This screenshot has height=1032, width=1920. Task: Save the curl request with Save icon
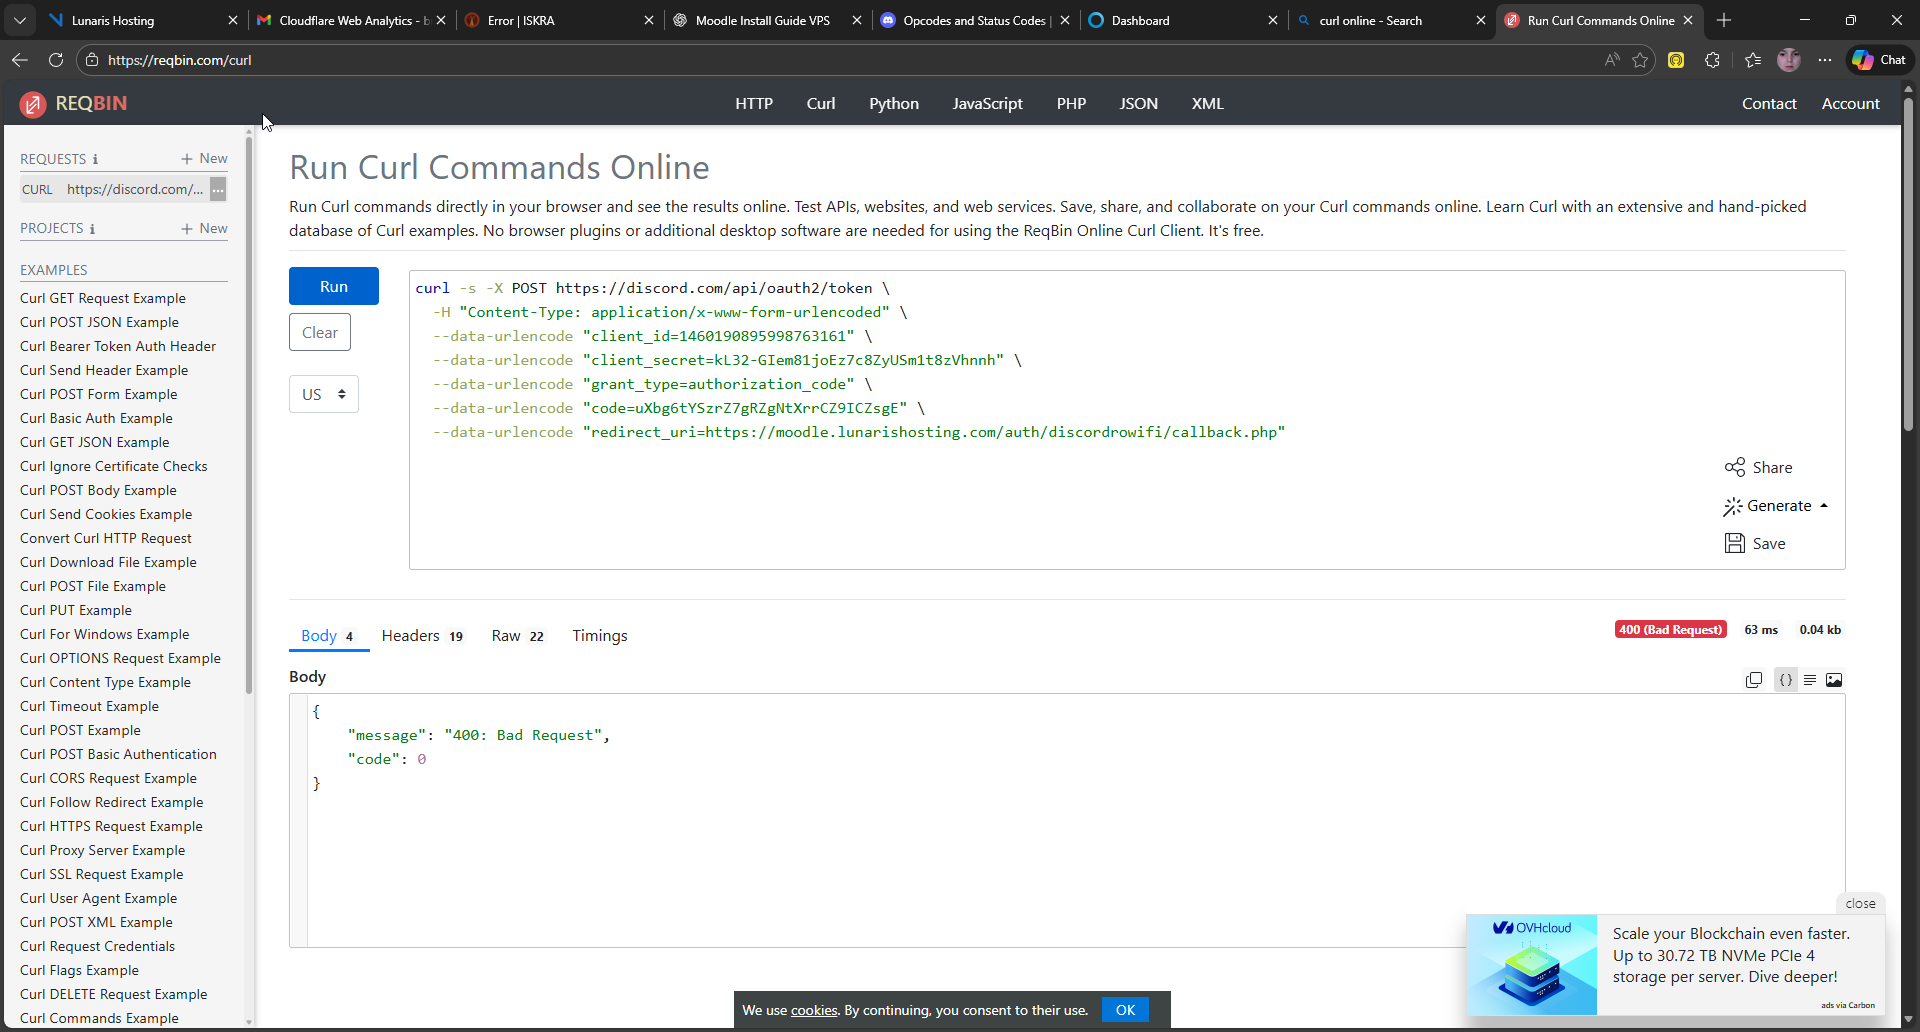point(1735,543)
